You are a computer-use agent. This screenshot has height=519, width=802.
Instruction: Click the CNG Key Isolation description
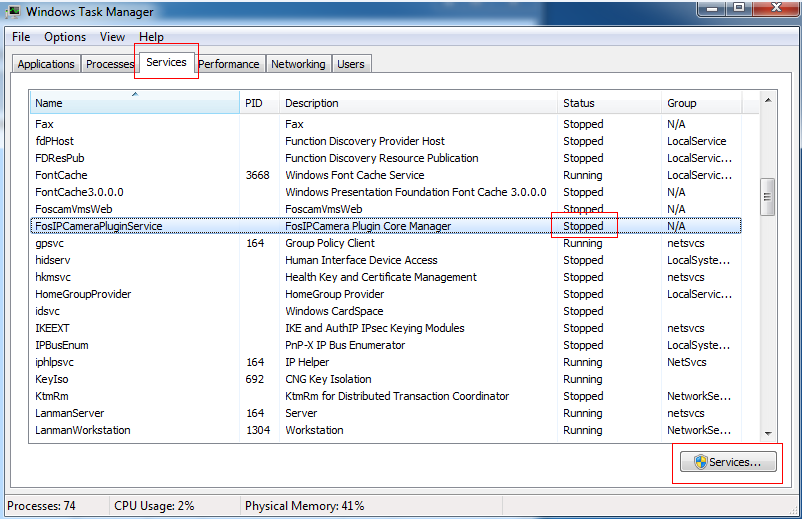coord(328,379)
